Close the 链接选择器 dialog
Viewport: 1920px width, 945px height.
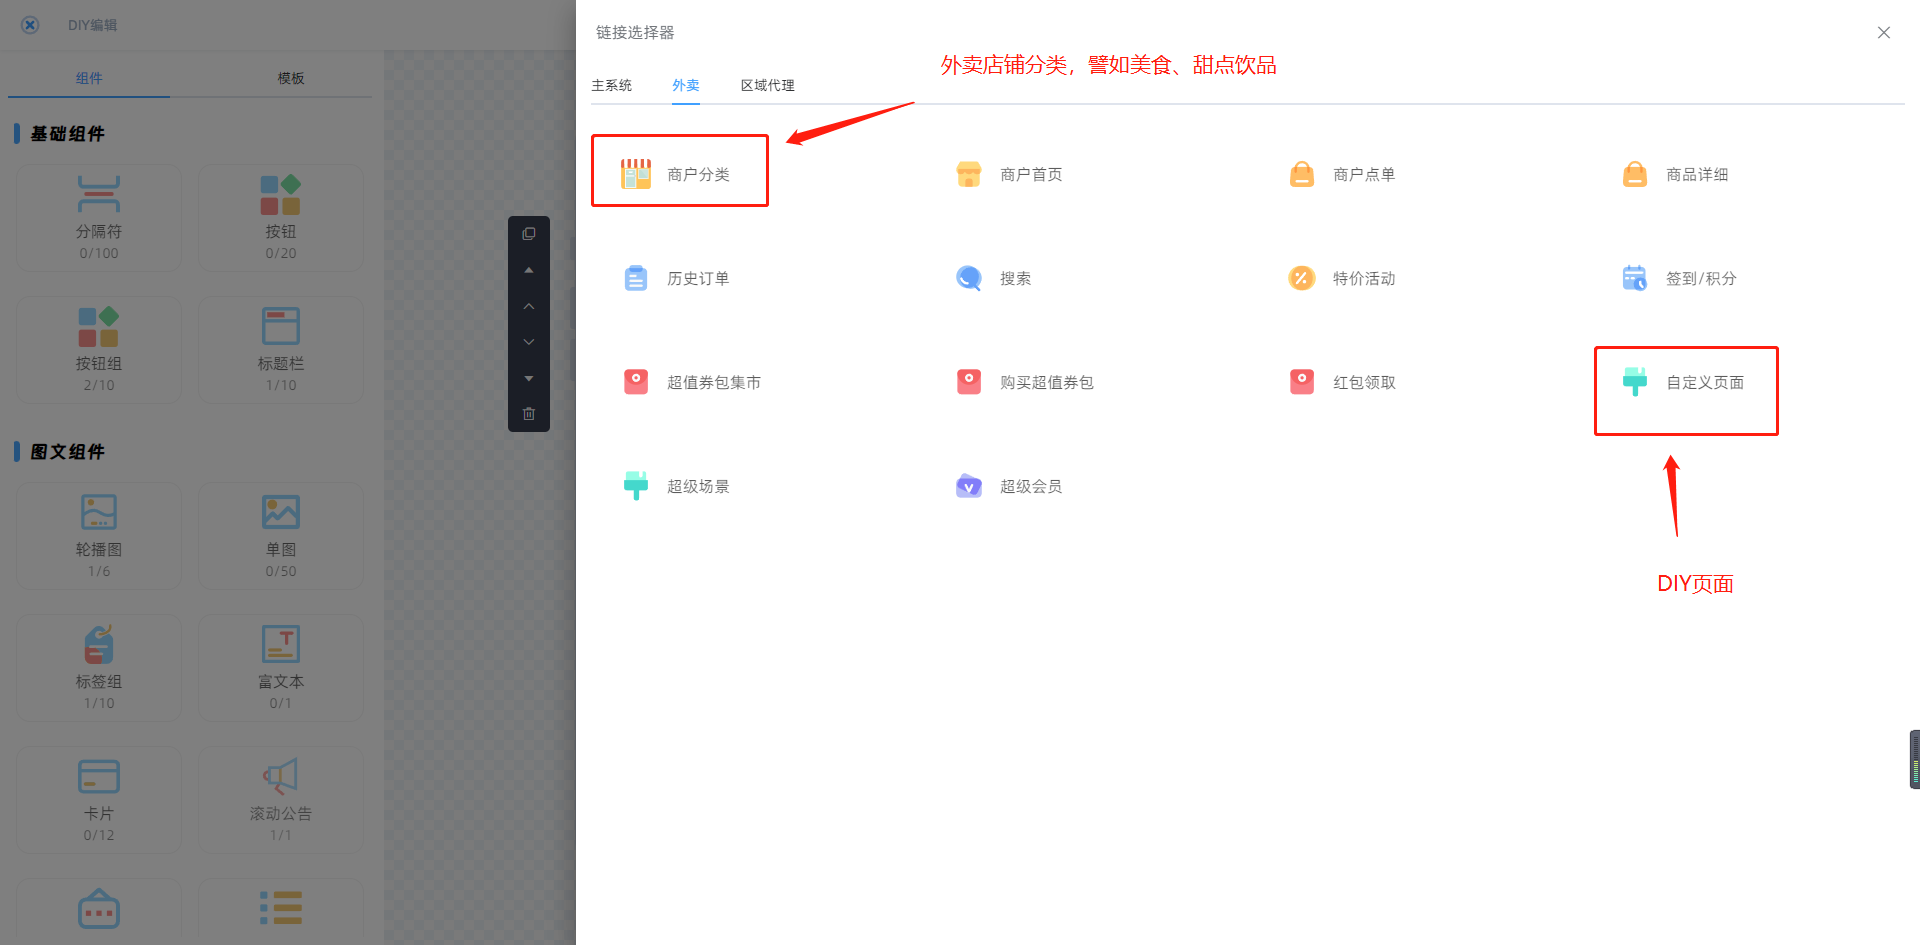[1883, 33]
